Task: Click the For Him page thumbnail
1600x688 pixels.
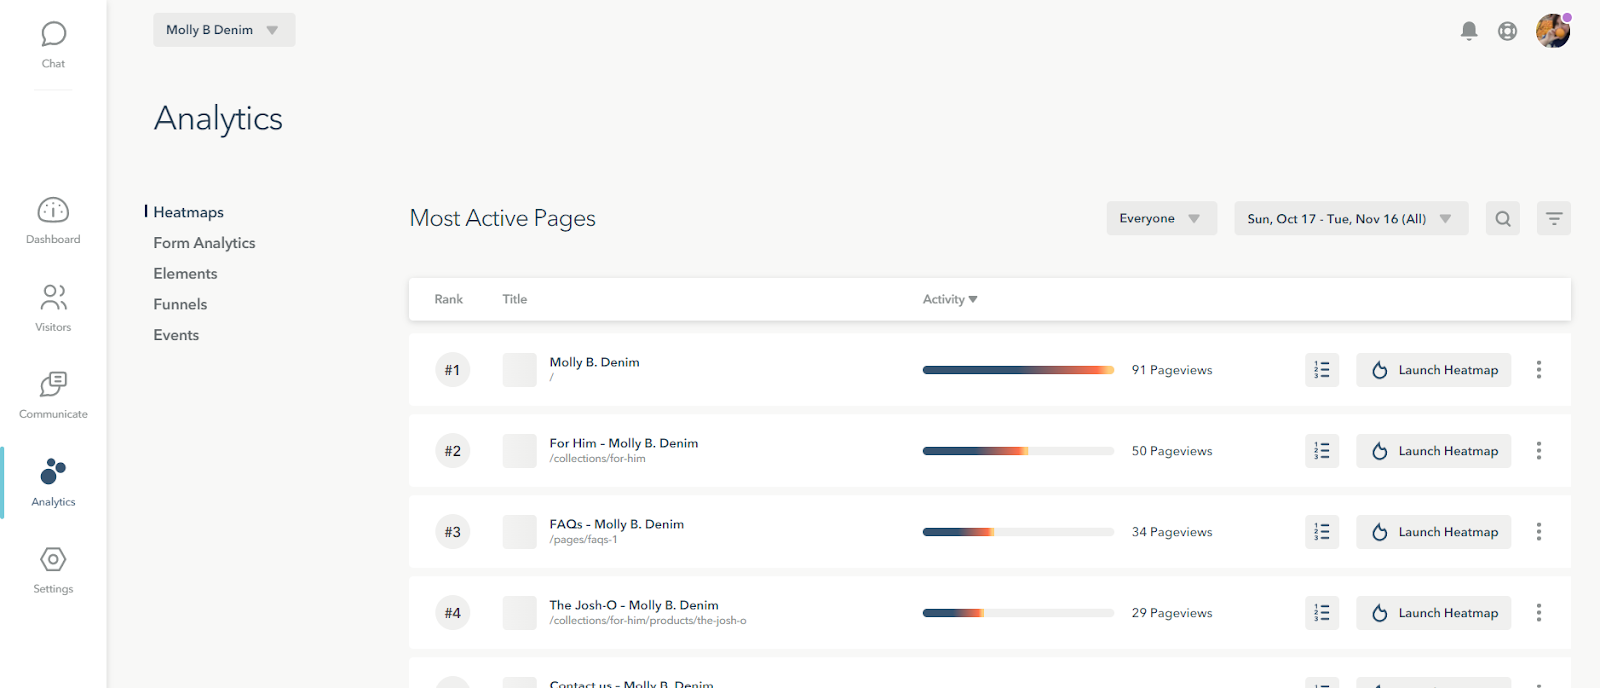Action: (520, 451)
